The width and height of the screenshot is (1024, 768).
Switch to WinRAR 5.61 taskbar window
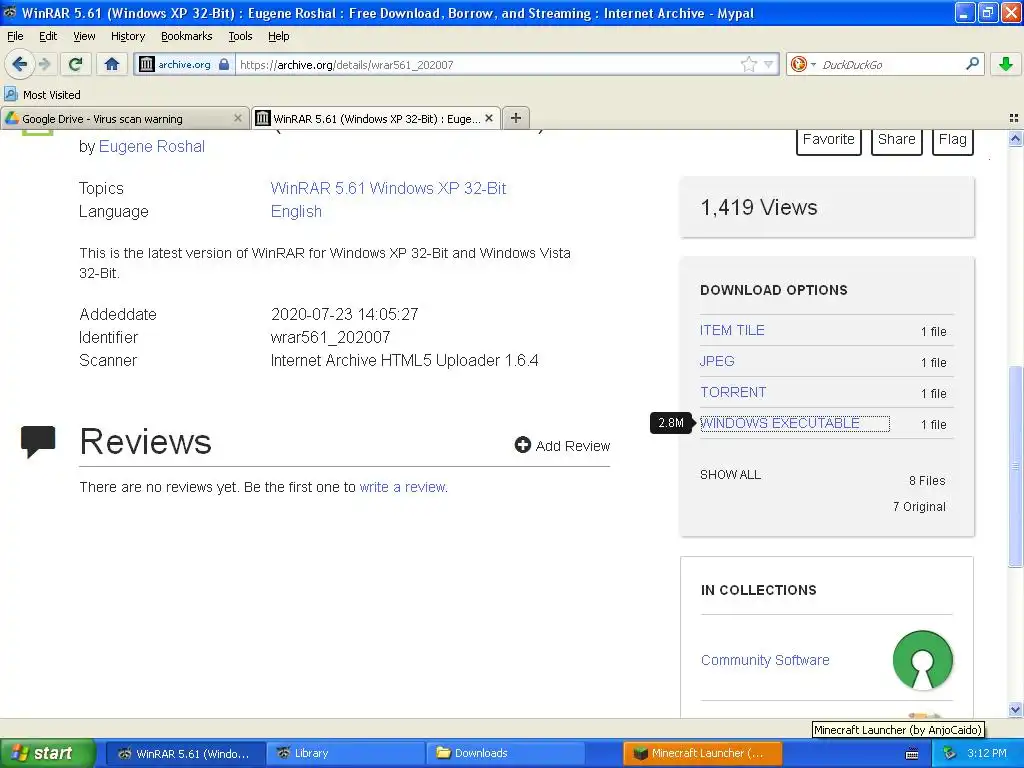(185, 754)
